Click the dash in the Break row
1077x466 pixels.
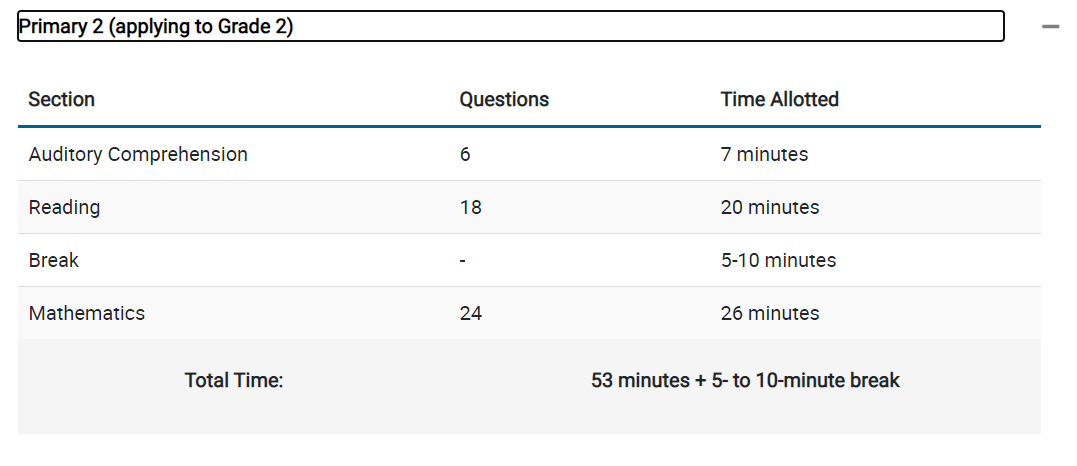click(x=463, y=261)
